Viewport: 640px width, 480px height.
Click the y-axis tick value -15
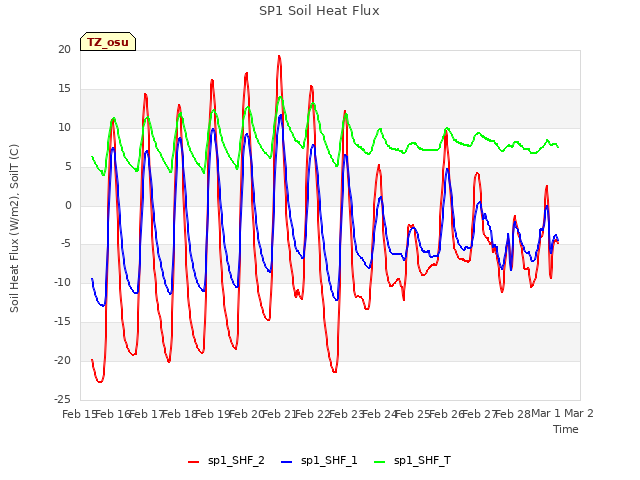(62, 322)
